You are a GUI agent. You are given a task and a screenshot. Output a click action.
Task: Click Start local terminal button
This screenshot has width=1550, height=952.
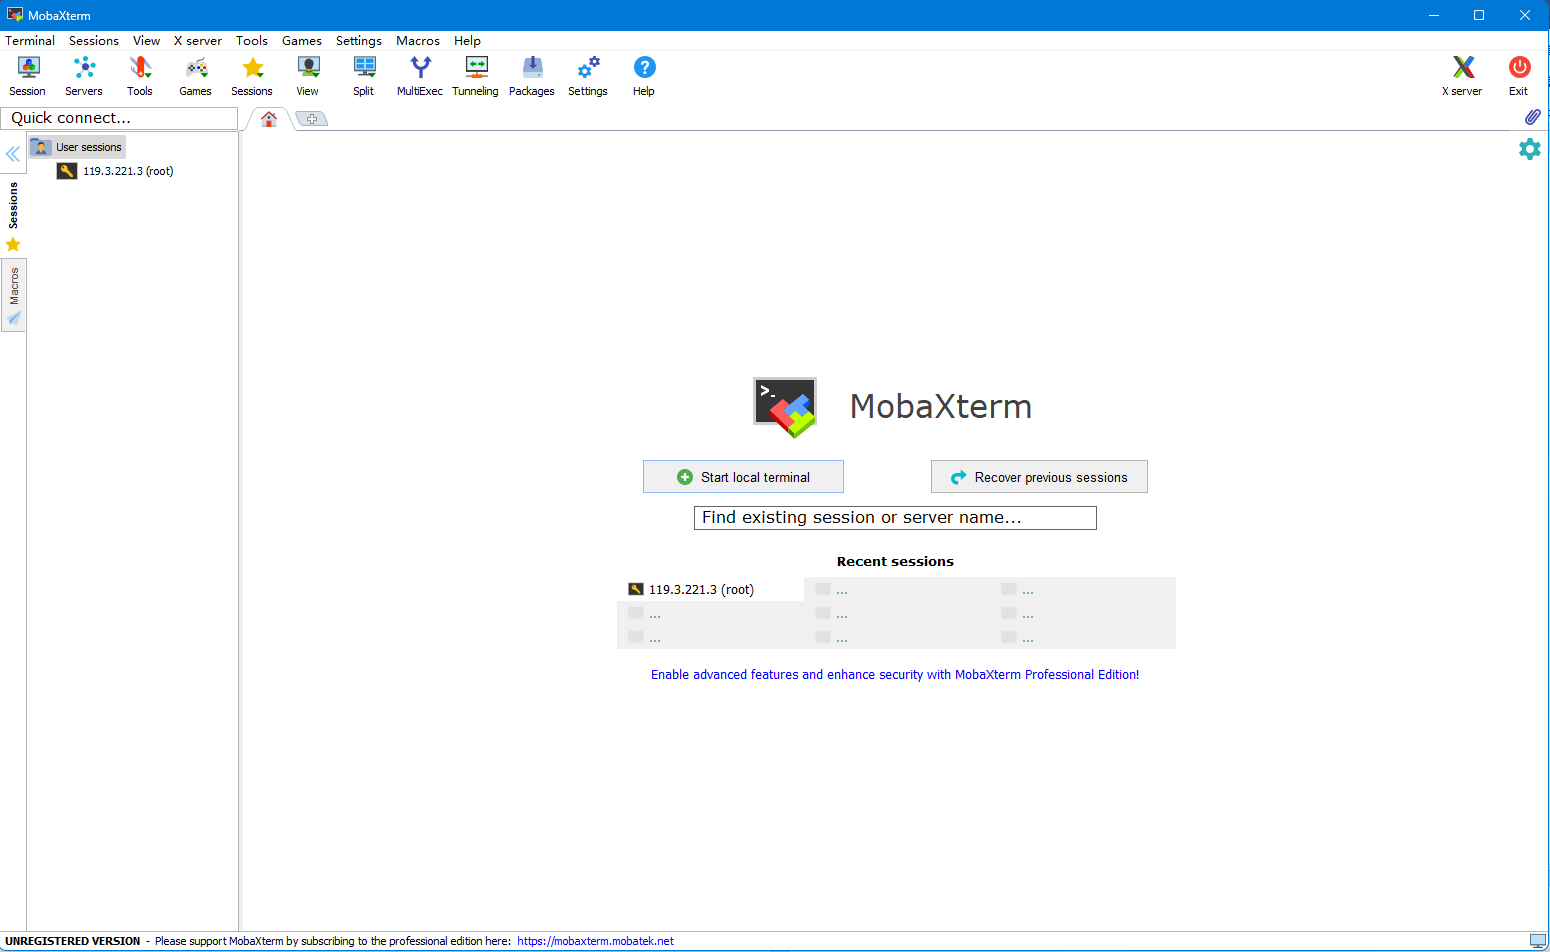coord(743,477)
